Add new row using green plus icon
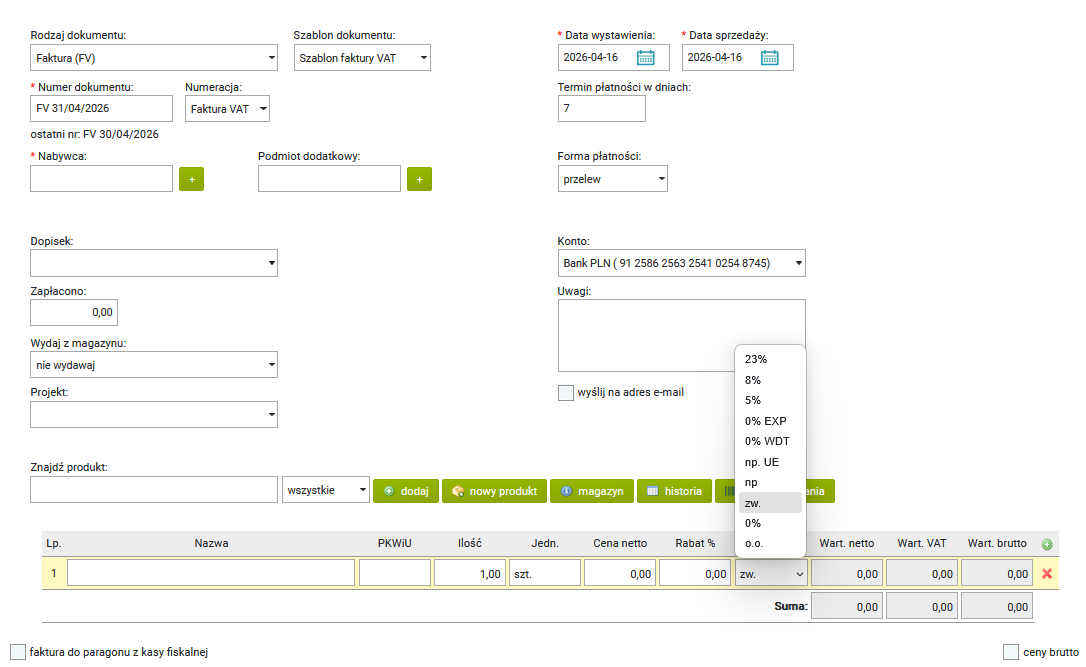This screenshot has height=667, width=1086. pos(1047,544)
